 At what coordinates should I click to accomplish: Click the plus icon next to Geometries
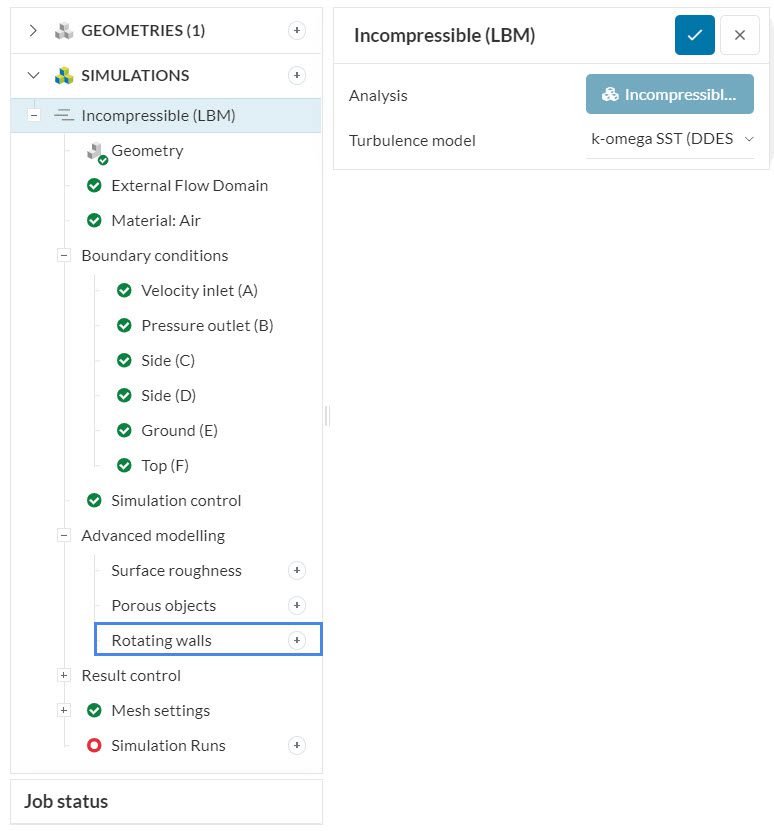pyautogui.click(x=296, y=30)
